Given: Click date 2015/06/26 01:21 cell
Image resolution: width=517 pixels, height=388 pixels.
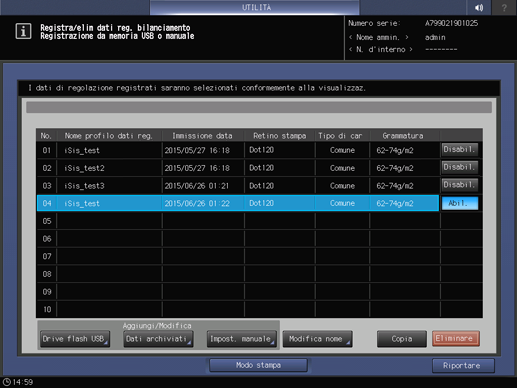Looking at the screenshot, I should tap(197, 186).
